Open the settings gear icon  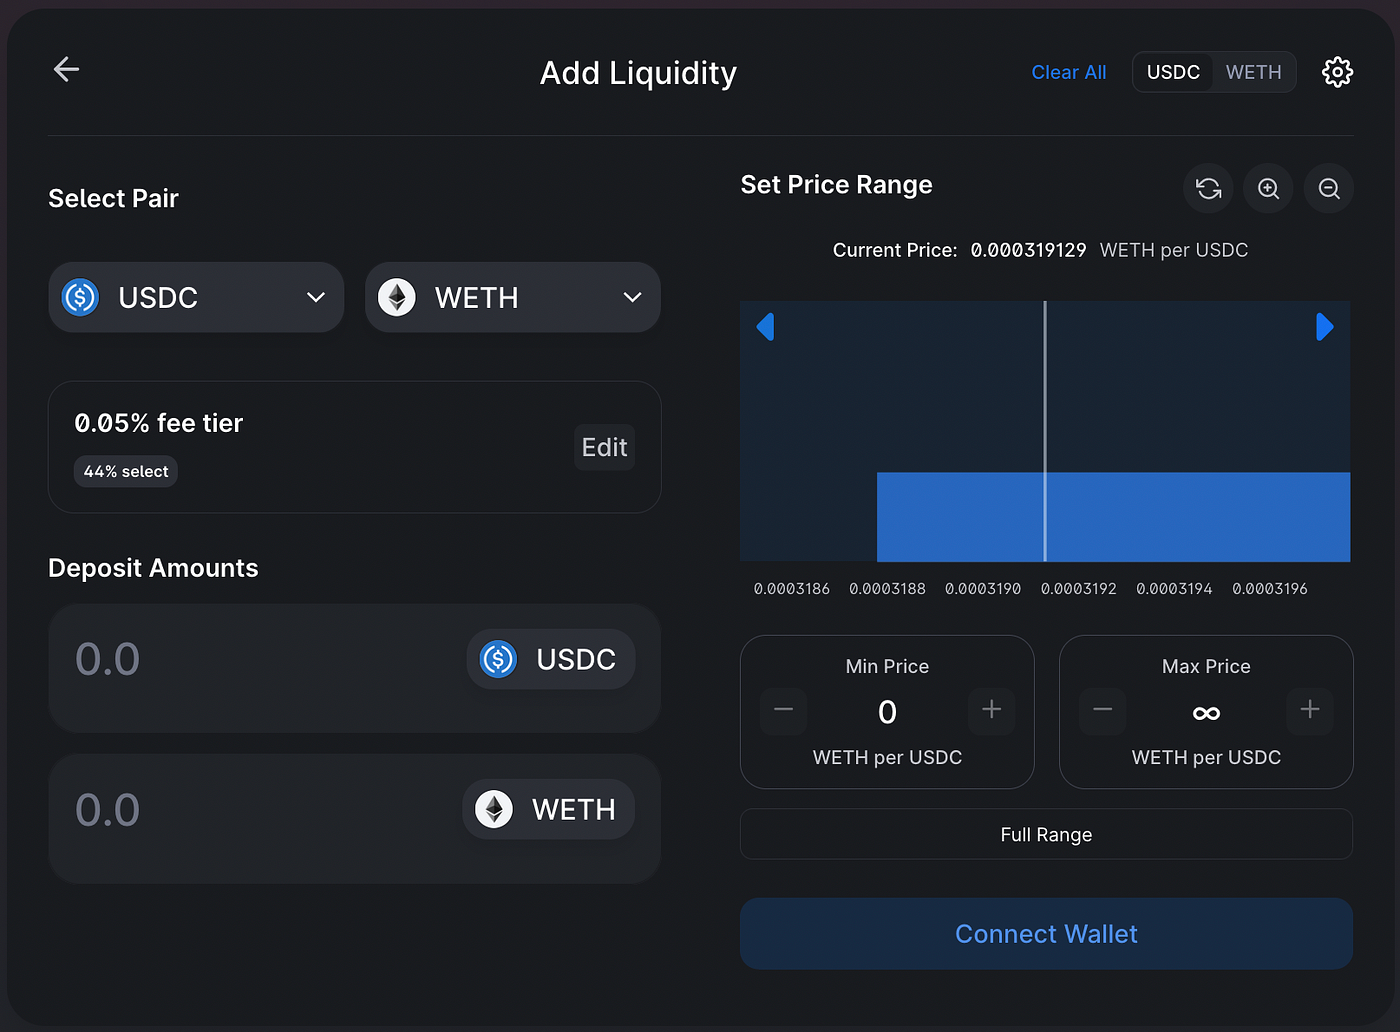click(x=1337, y=72)
